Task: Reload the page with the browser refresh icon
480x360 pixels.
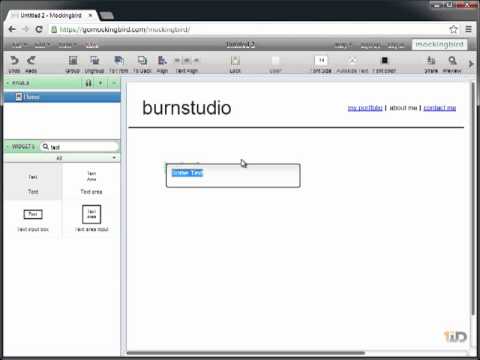Action: (x=39, y=29)
